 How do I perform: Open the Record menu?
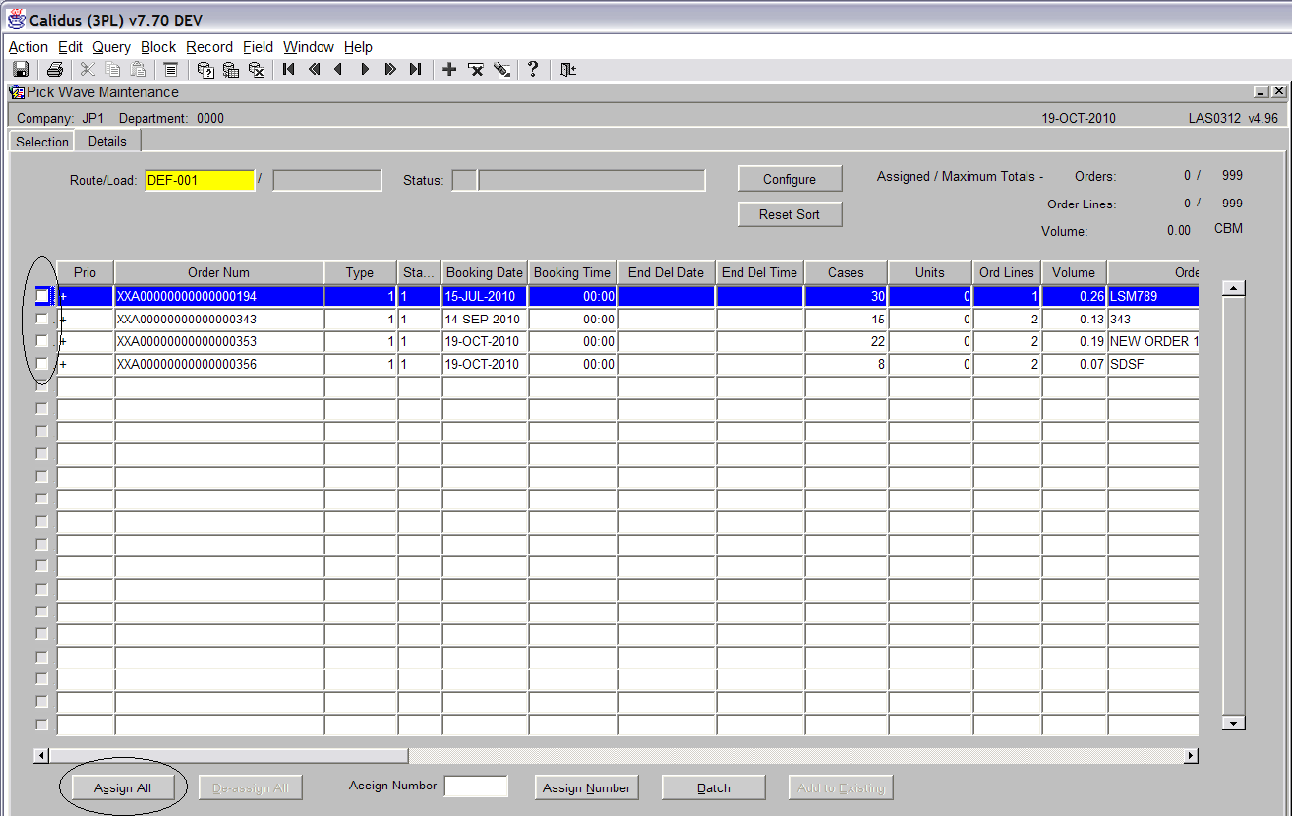click(209, 47)
